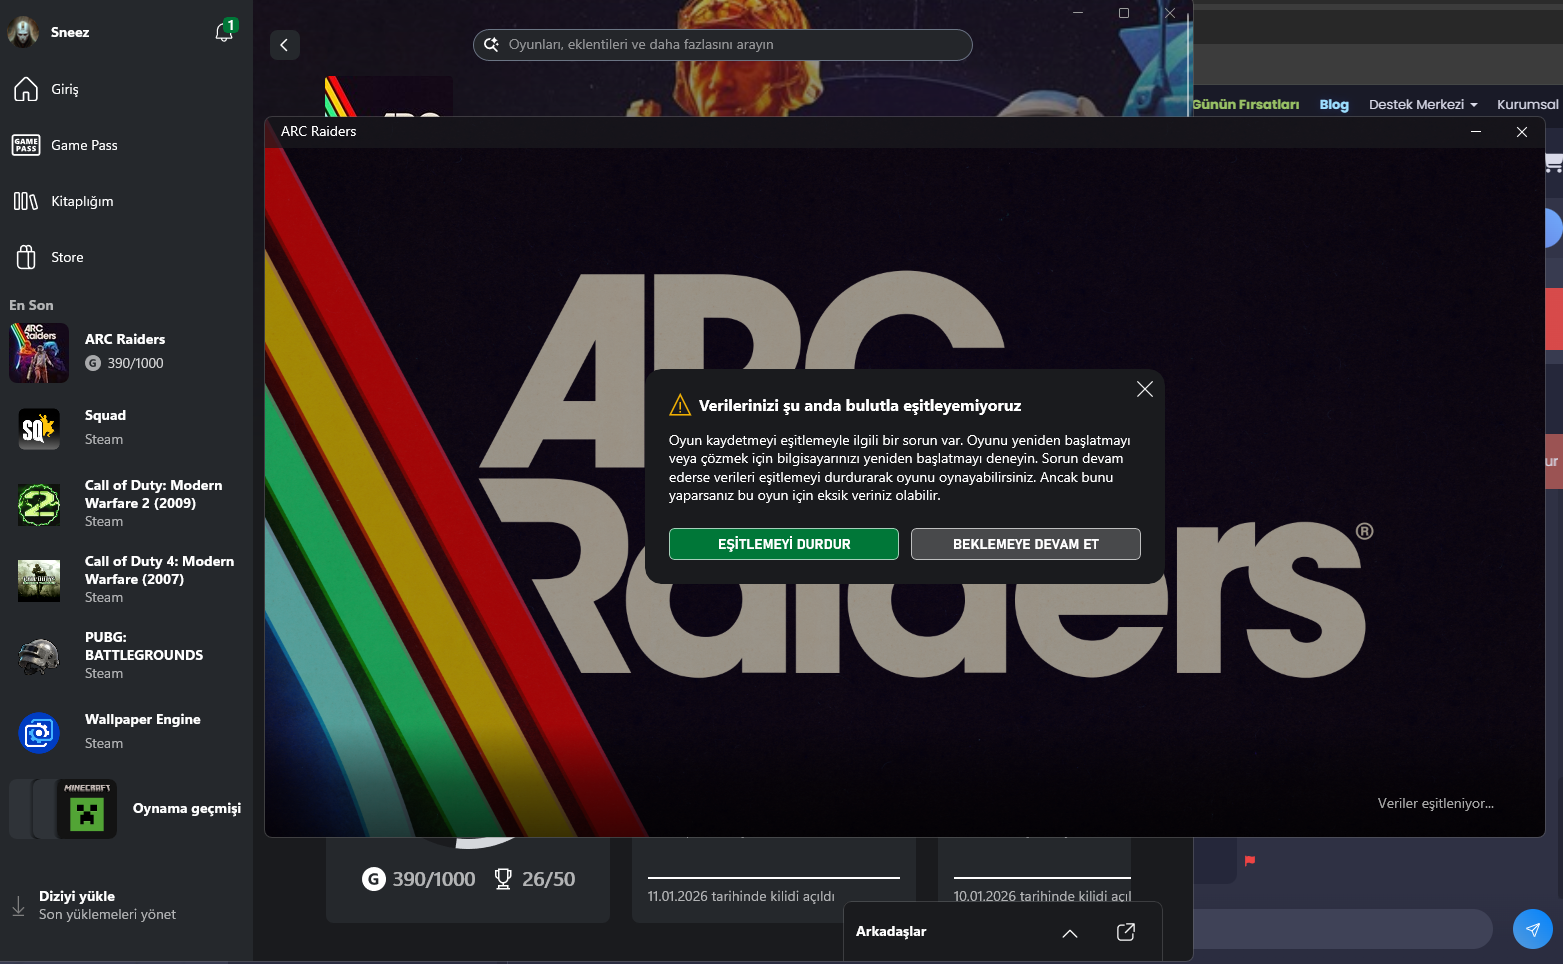Open the Store section

(126, 257)
